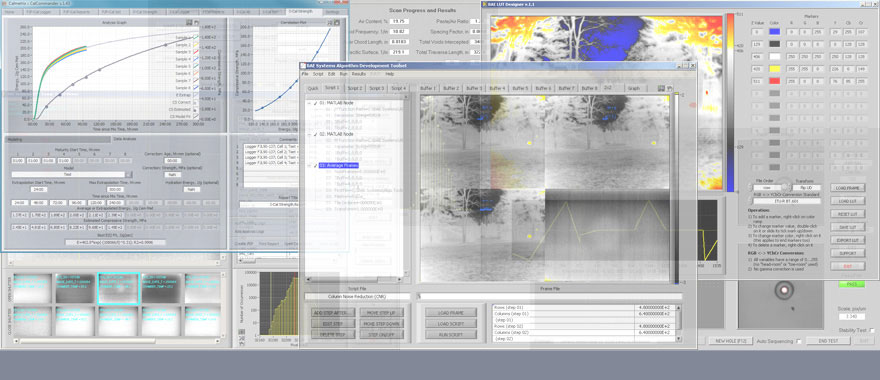Switch to the Graph tab in the Toolset
The image size is (880, 380).
click(x=634, y=88)
